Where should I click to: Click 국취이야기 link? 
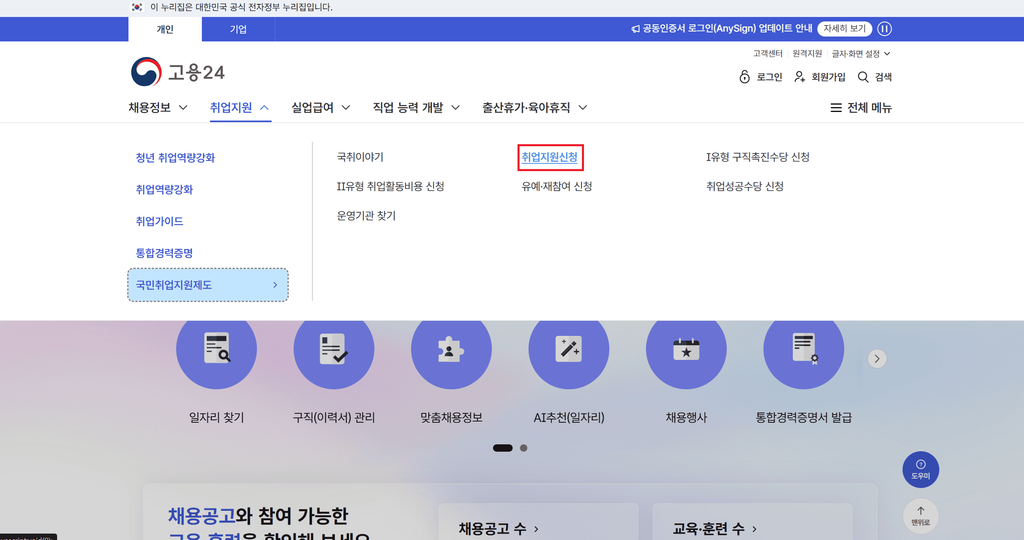pos(360,157)
